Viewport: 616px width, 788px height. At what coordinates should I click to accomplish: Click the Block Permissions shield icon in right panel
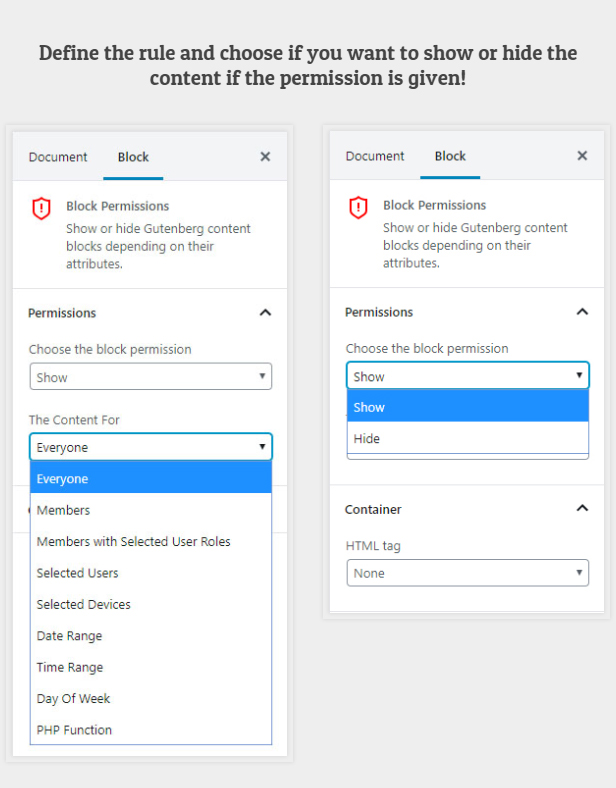click(x=358, y=207)
